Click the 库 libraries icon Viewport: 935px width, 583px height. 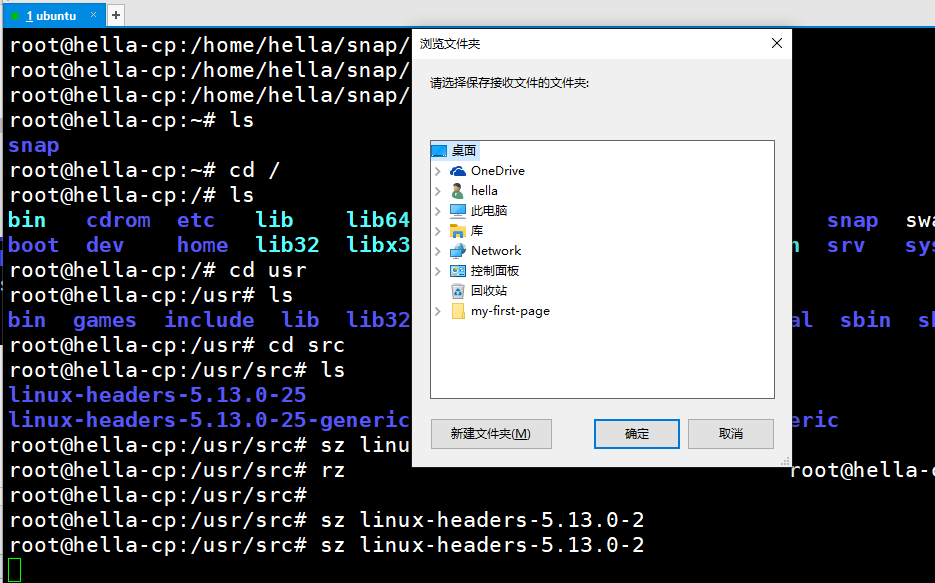pos(458,231)
